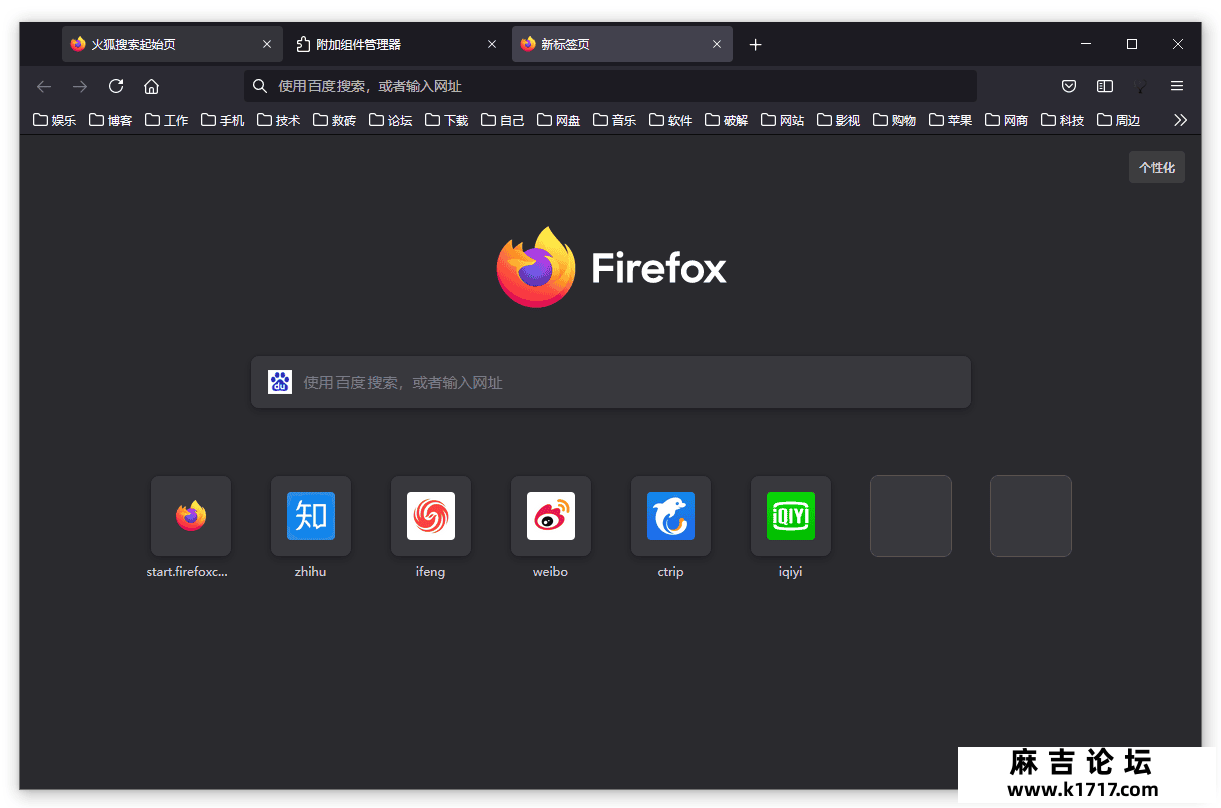This screenshot has width=1221, height=808.
Task: Open the 自己 bookmark folder
Action: [502, 120]
